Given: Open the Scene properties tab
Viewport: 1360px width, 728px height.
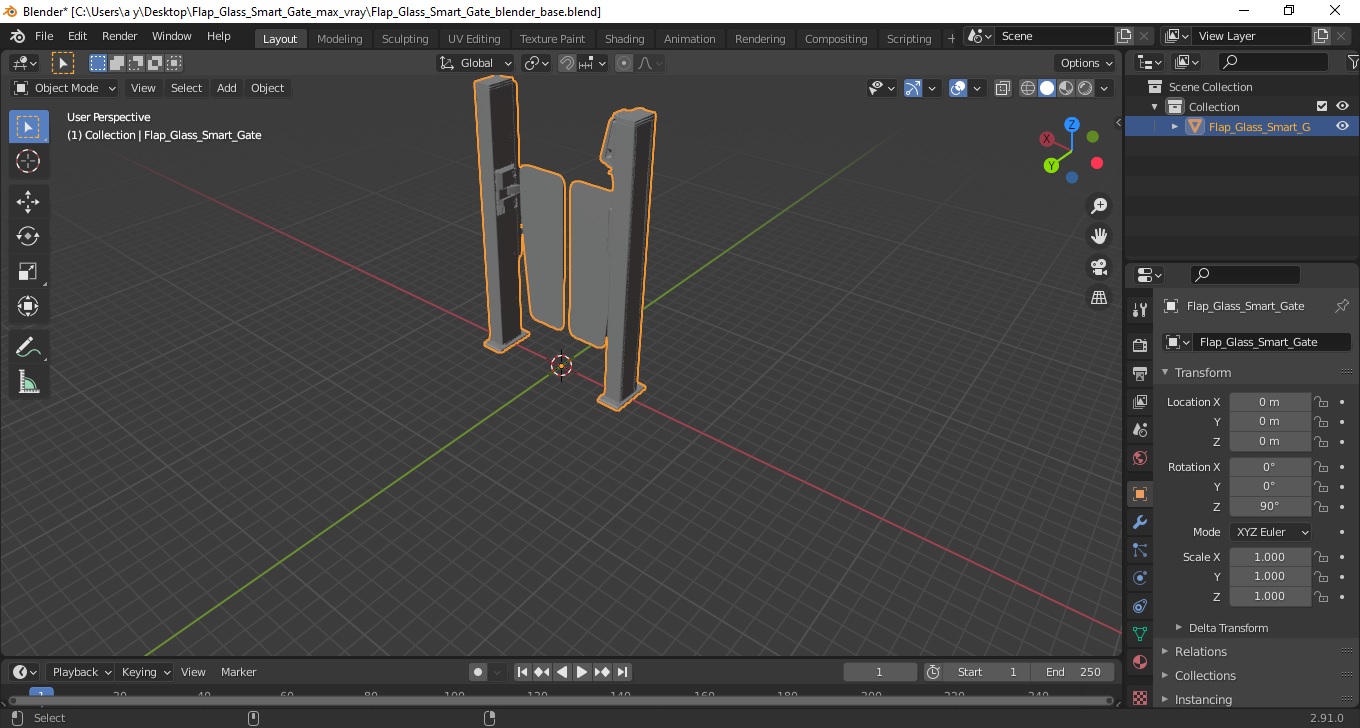Looking at the screenshot, I should click(1140, 429).
